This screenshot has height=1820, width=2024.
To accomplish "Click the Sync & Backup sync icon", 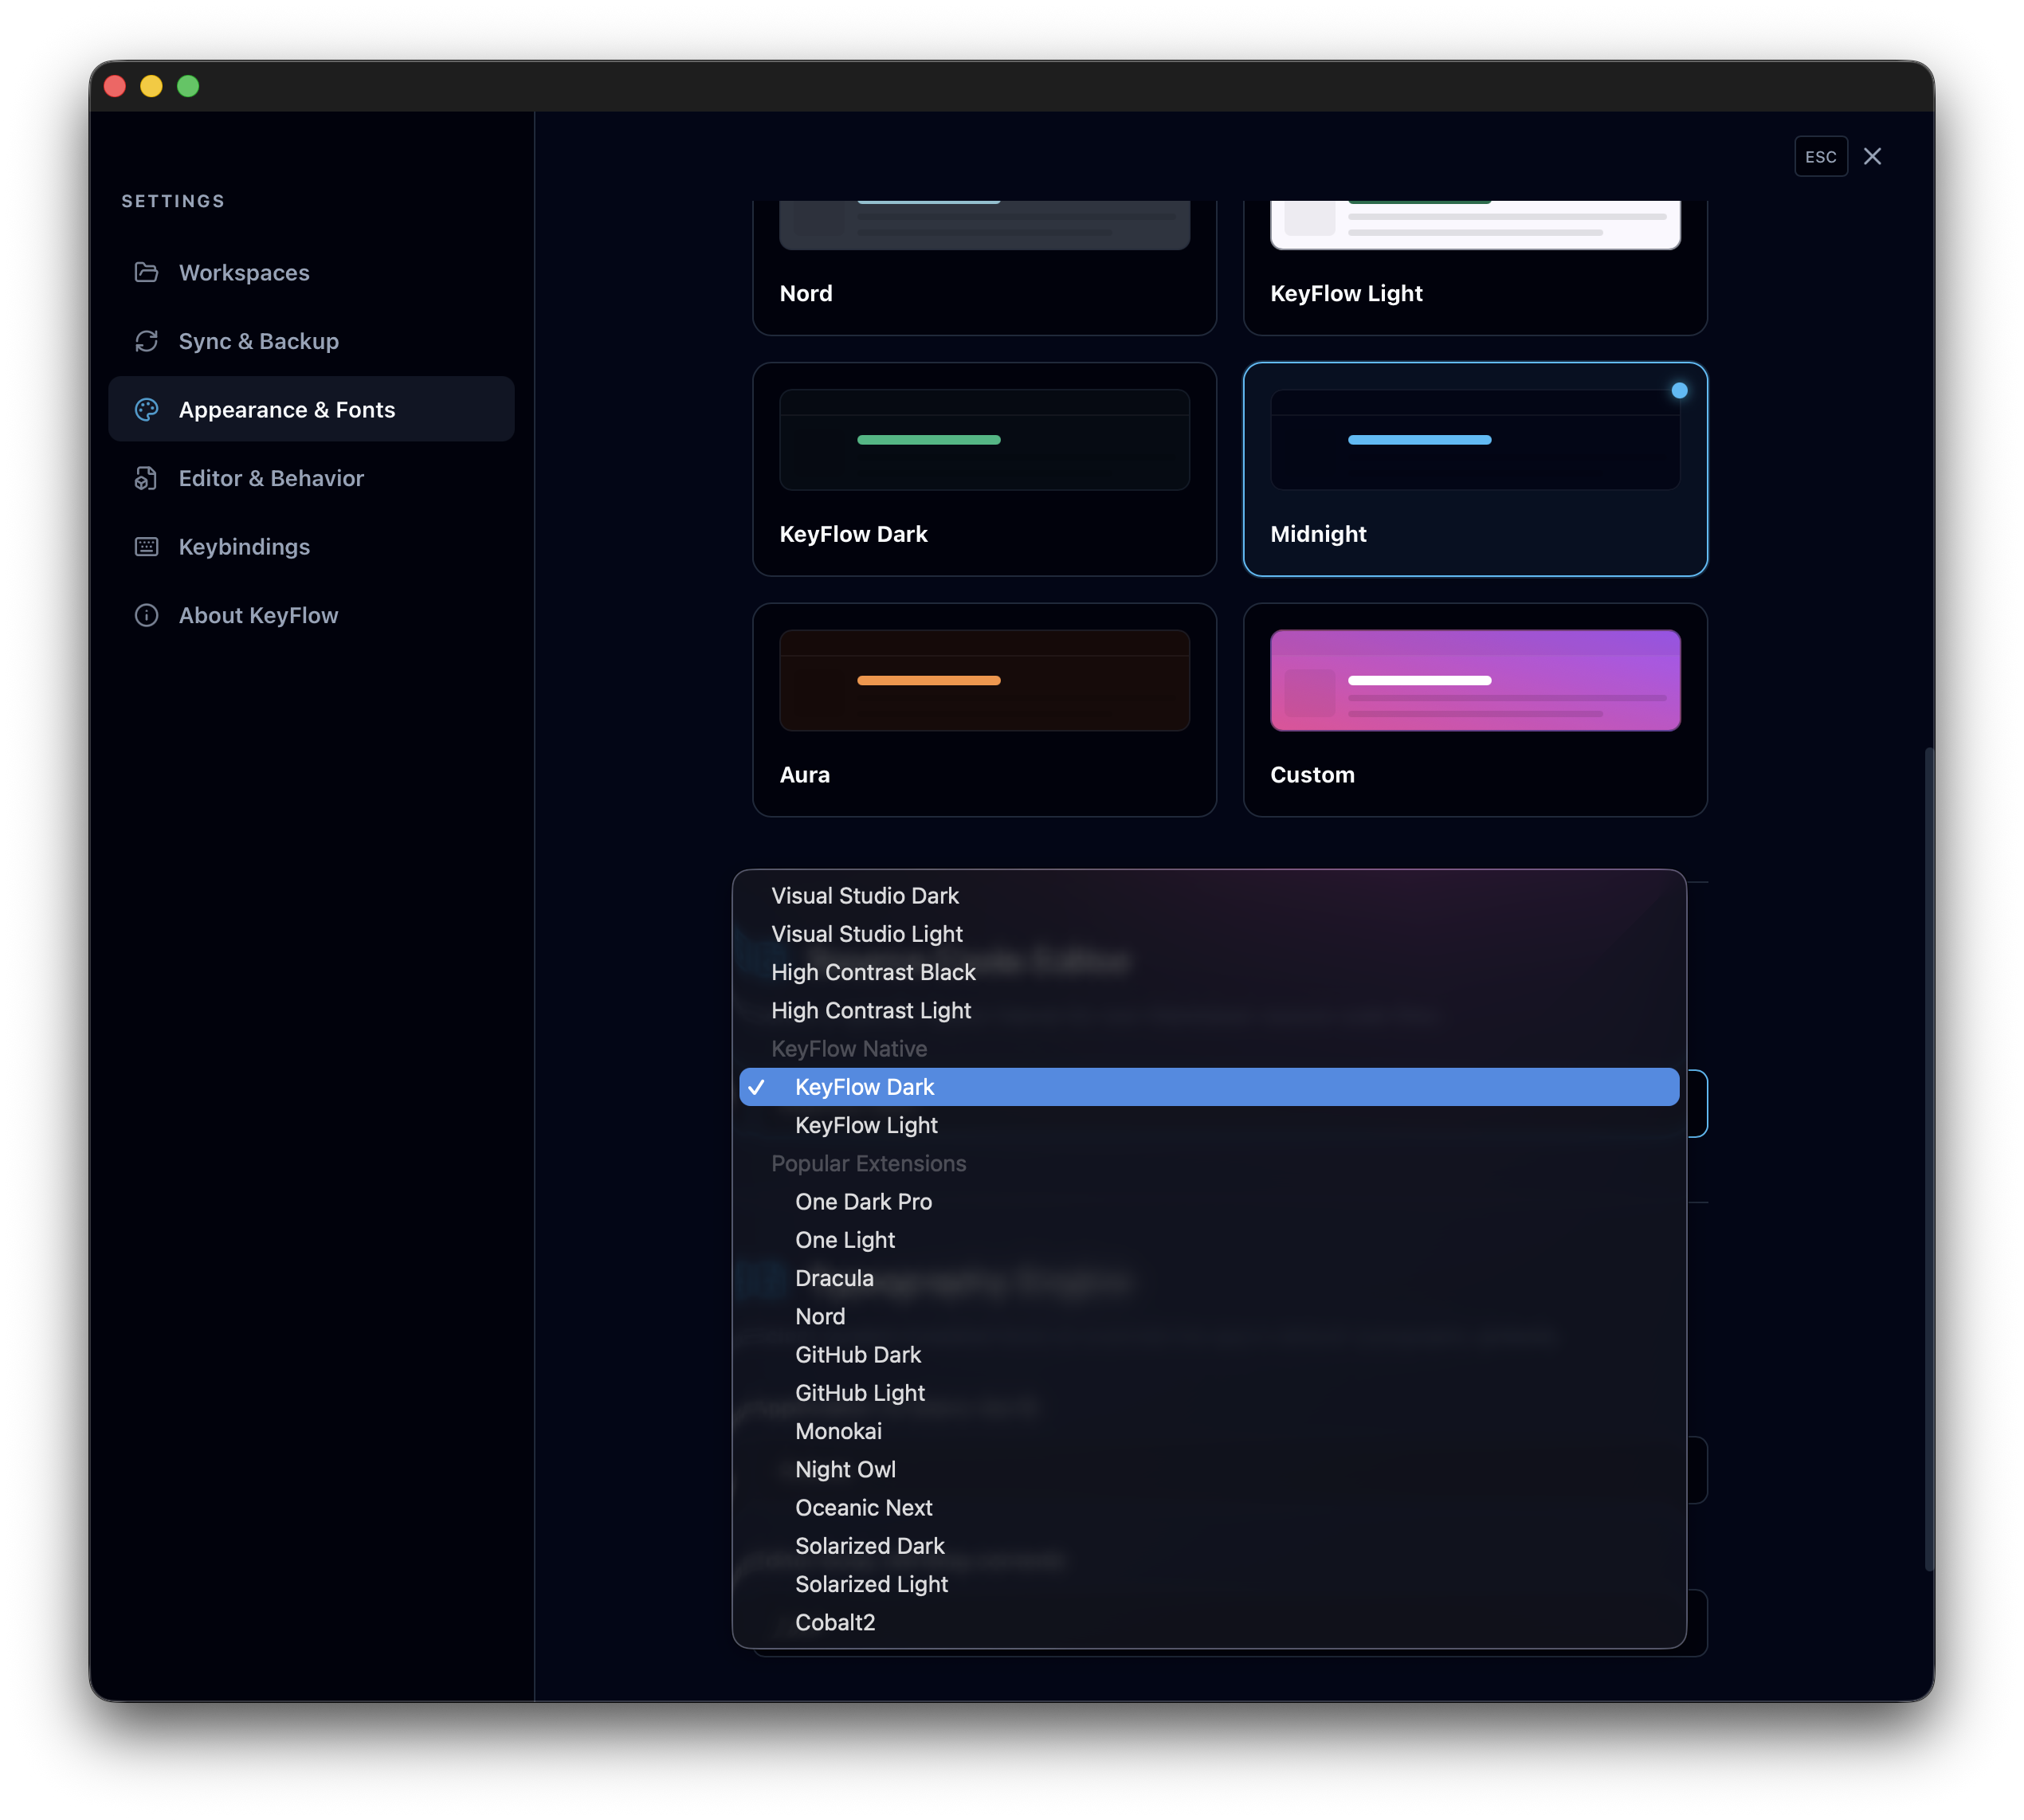I will [x=147, y=341].
